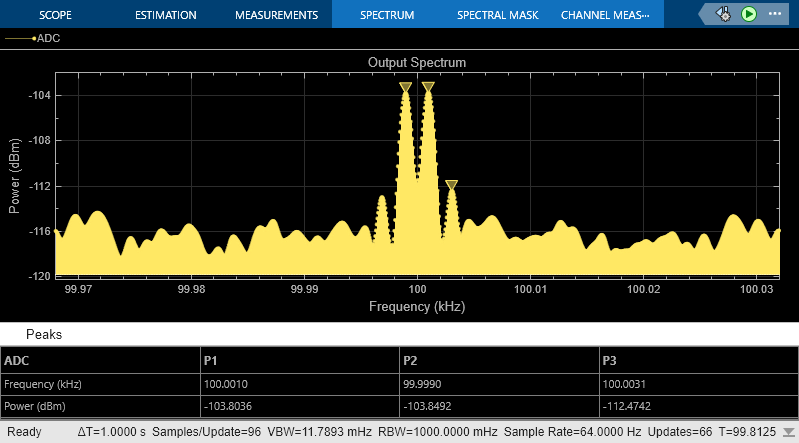Open the Measurements tab
The height and width of the screenshot is (443, 799).
point(276,15)
